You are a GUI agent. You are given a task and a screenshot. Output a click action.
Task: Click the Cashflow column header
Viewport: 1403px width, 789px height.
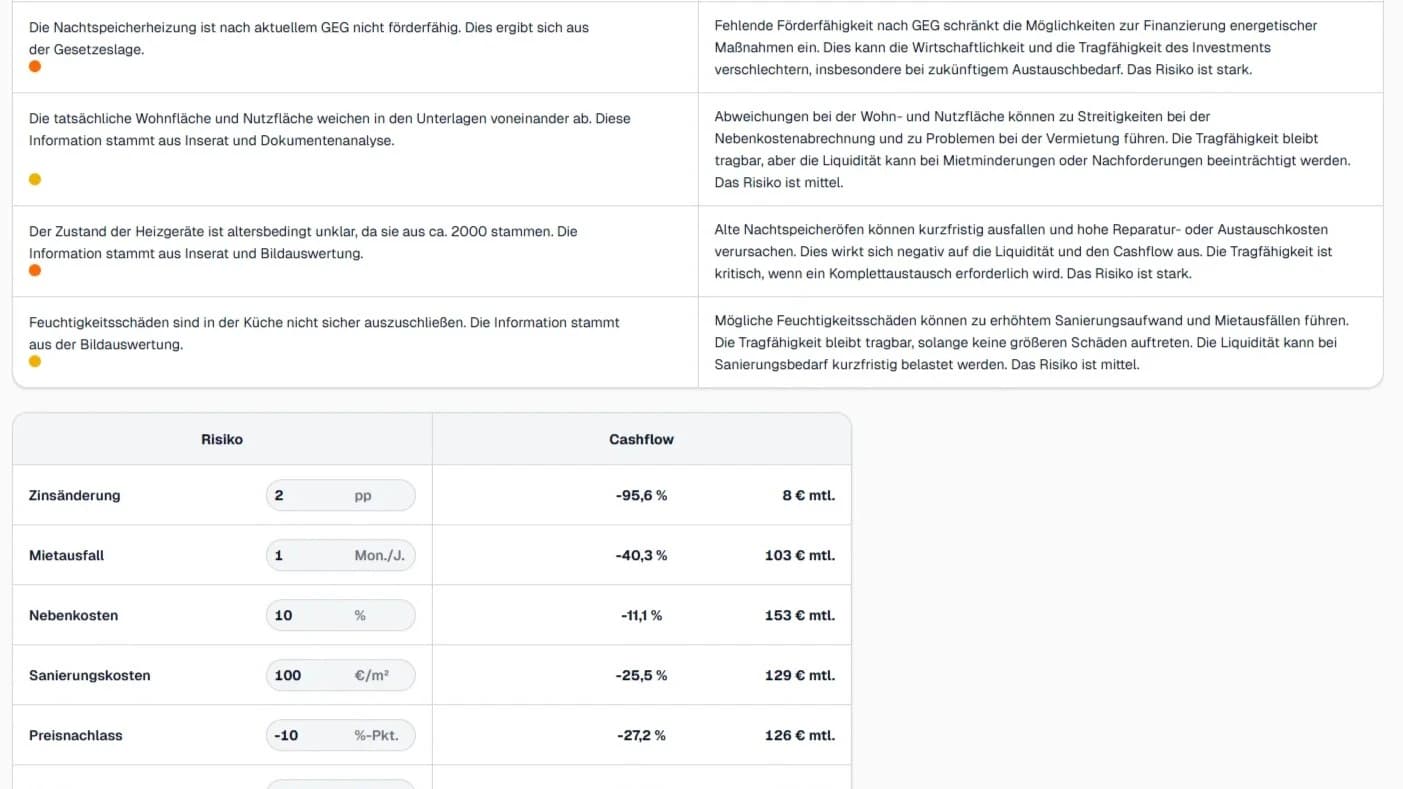pos(641,439)
